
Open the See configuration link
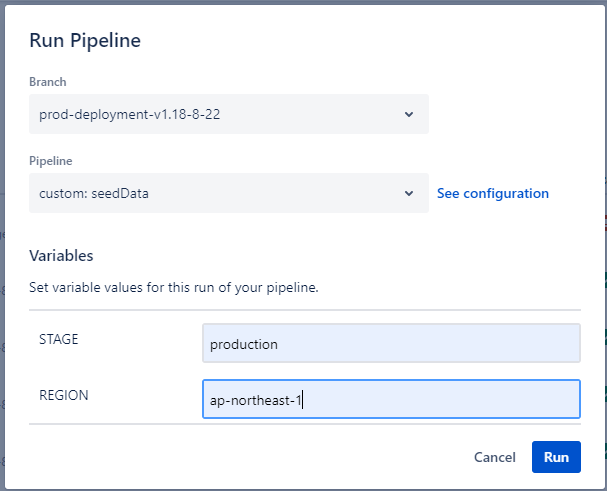[x=492, y=193]
